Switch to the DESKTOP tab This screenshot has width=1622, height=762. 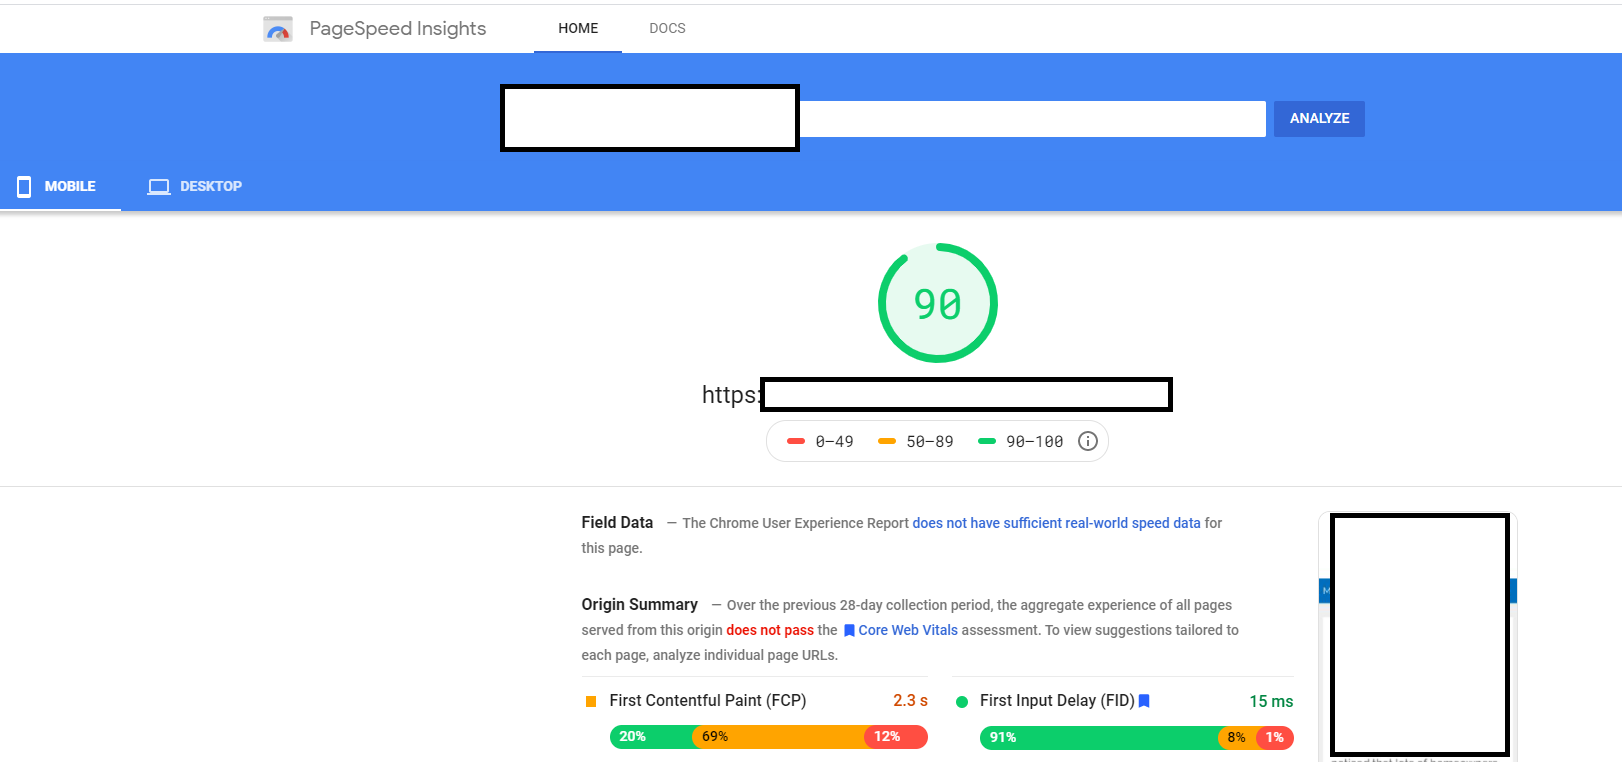pyautogui.click(x=195, y=186)
